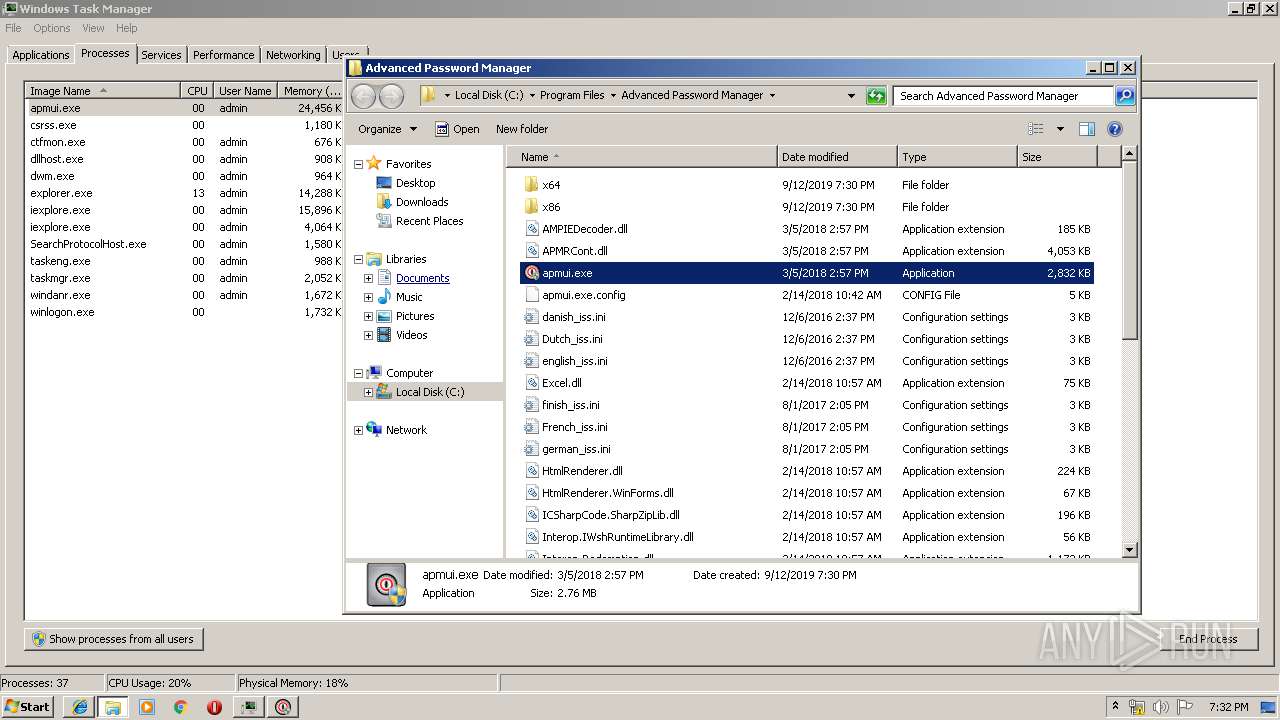Image resolution: width=1280 pixels, height=720 pixels.
Task: Switch to the Performance tab
Action: [x=223, y=55]
